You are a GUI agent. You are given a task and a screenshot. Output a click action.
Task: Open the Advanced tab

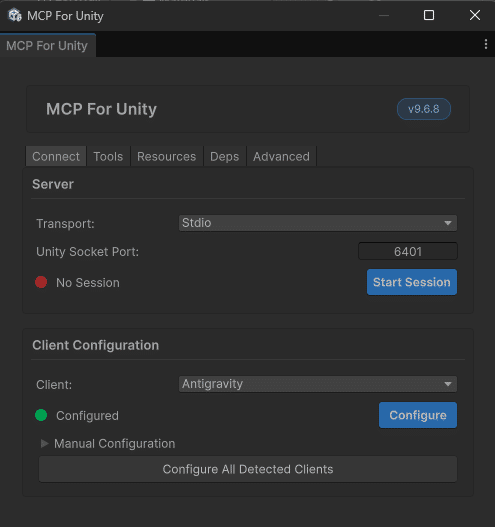click(282, 157)
